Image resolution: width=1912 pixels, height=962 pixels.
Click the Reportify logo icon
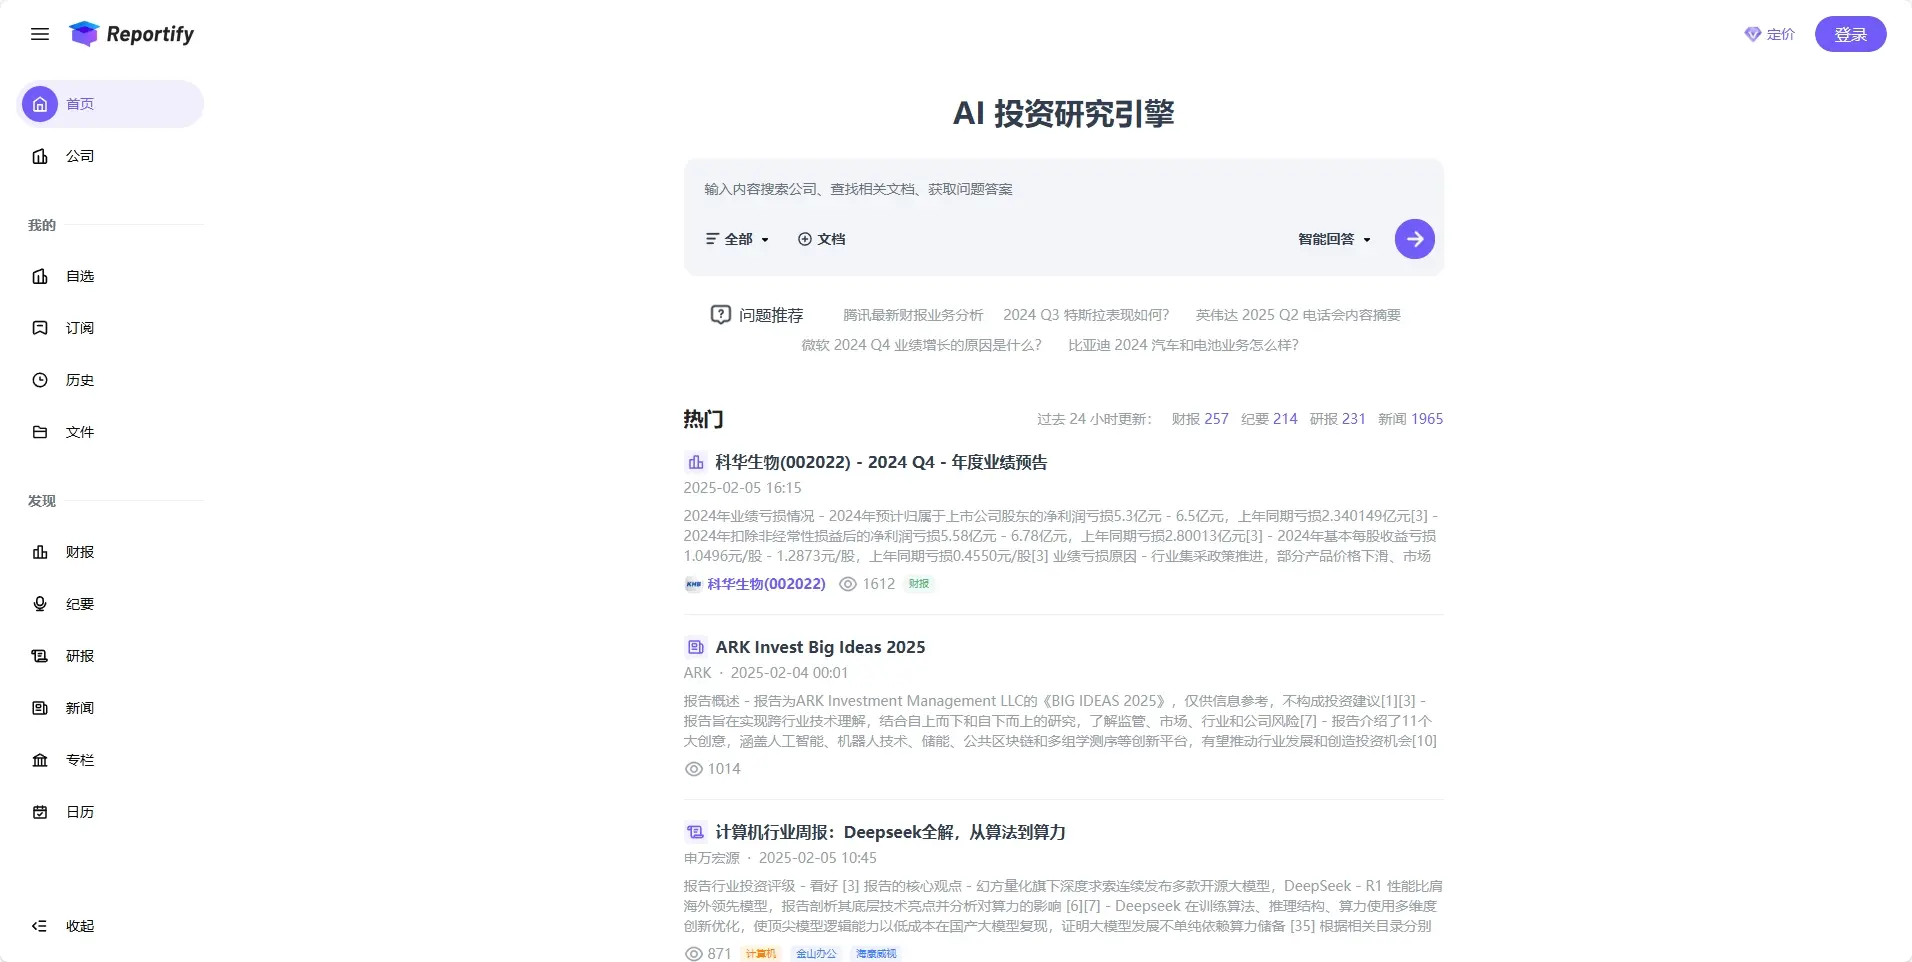(x=84, y=33)
